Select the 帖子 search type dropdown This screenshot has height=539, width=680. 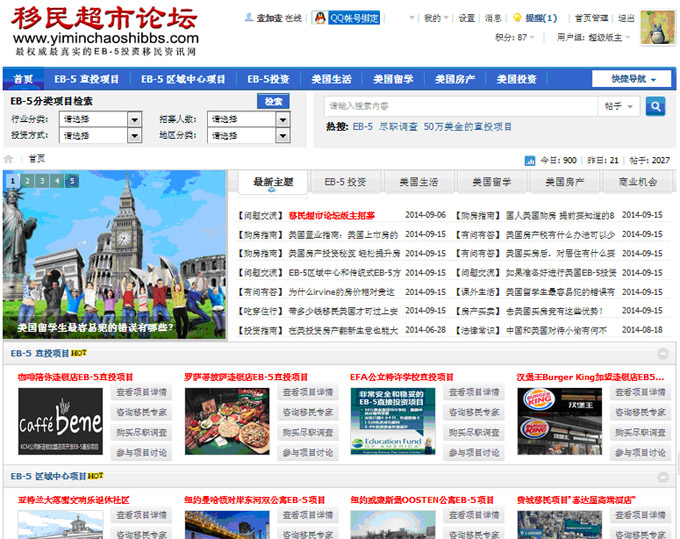pyautogui.click(x=620, y=106)
